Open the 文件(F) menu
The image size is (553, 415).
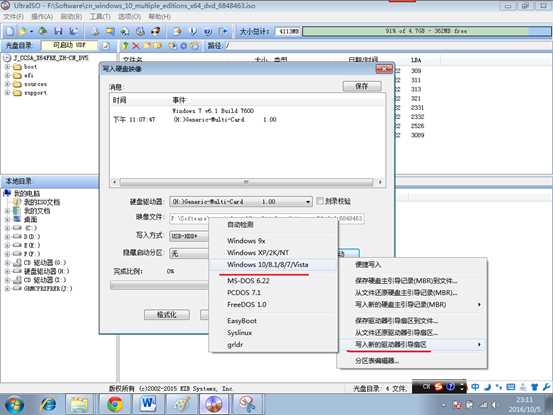point(13,17)
